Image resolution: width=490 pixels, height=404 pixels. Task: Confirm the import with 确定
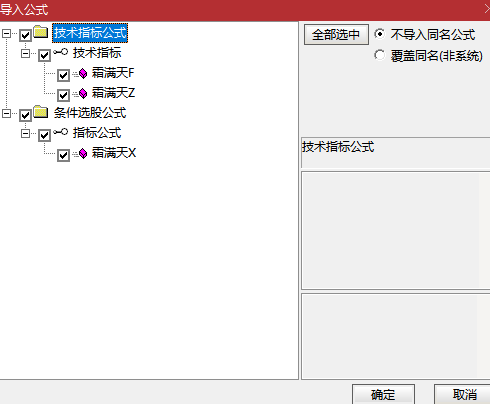coord(383,395)
